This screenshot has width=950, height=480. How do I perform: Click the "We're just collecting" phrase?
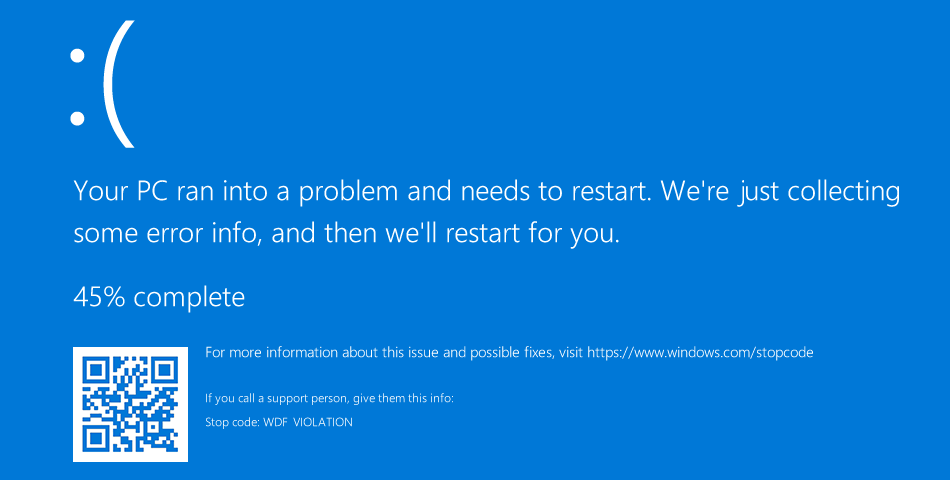pyautogui.click(x=780, y=192)
